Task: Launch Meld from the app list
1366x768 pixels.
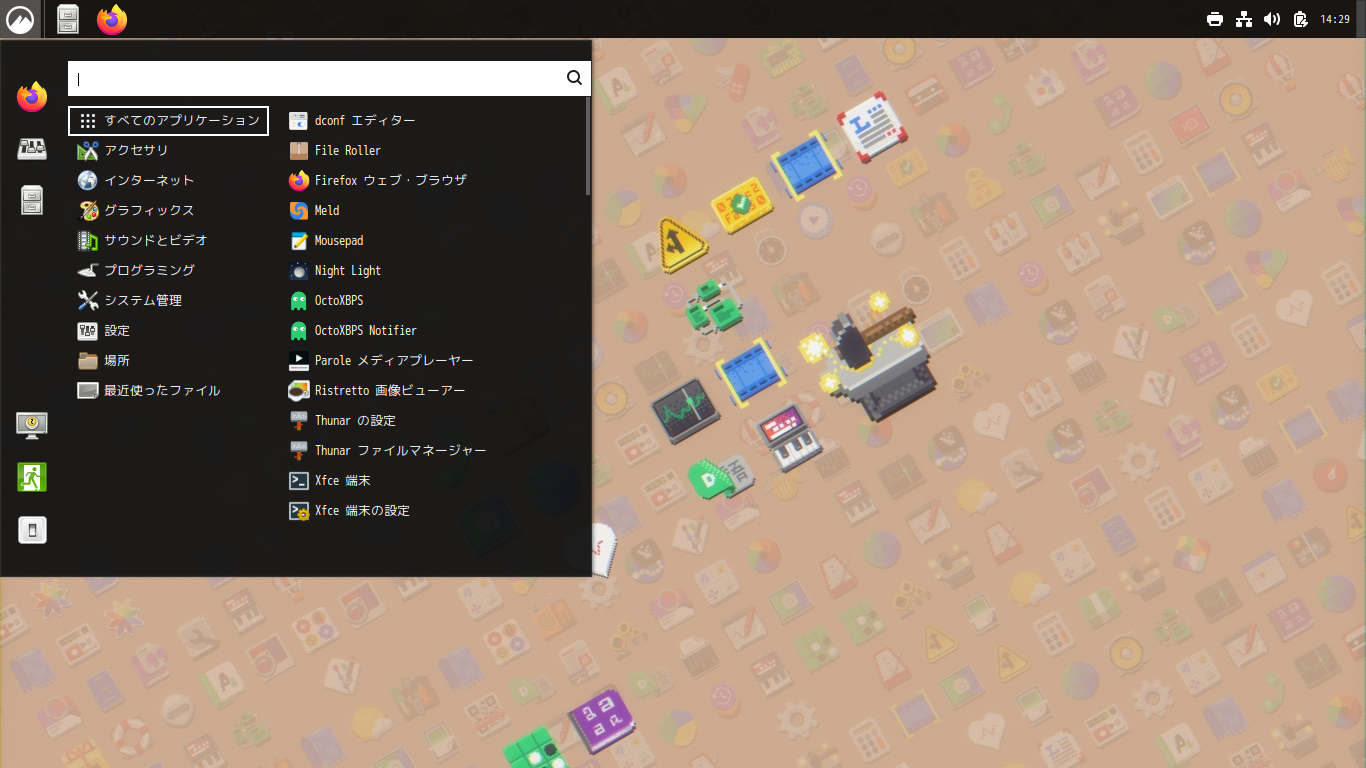Action: [x=432, y=210]
